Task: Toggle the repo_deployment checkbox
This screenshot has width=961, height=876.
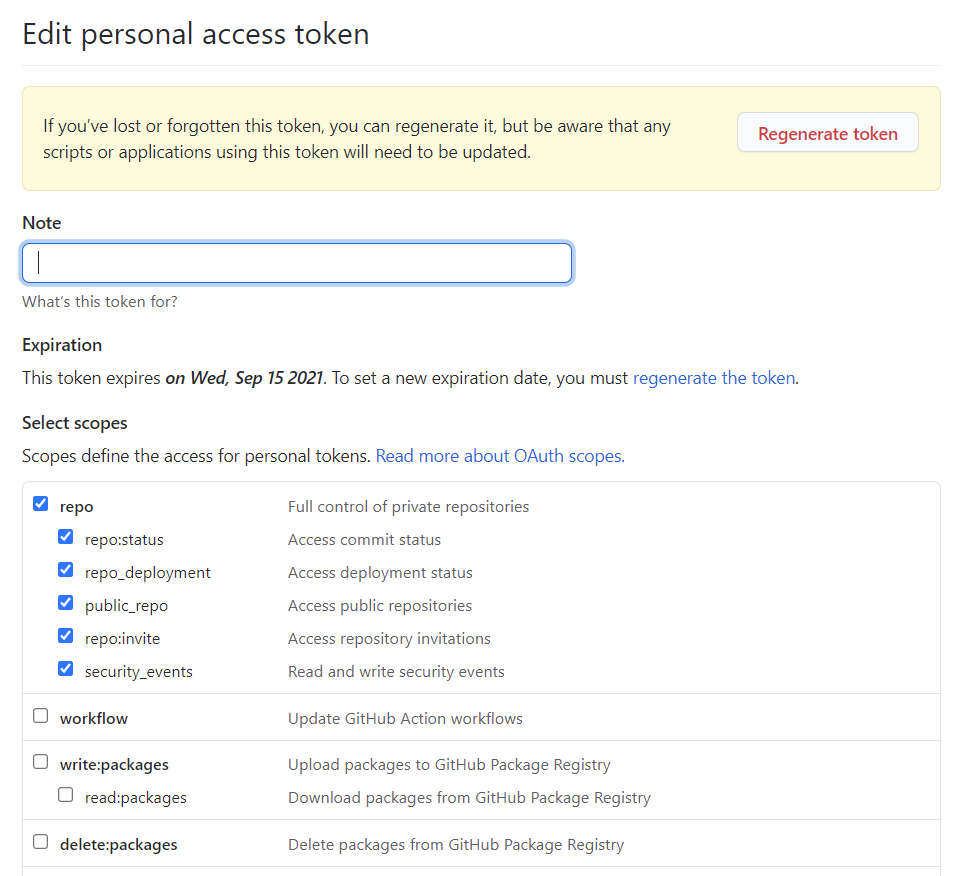Action: click(66, 570)
